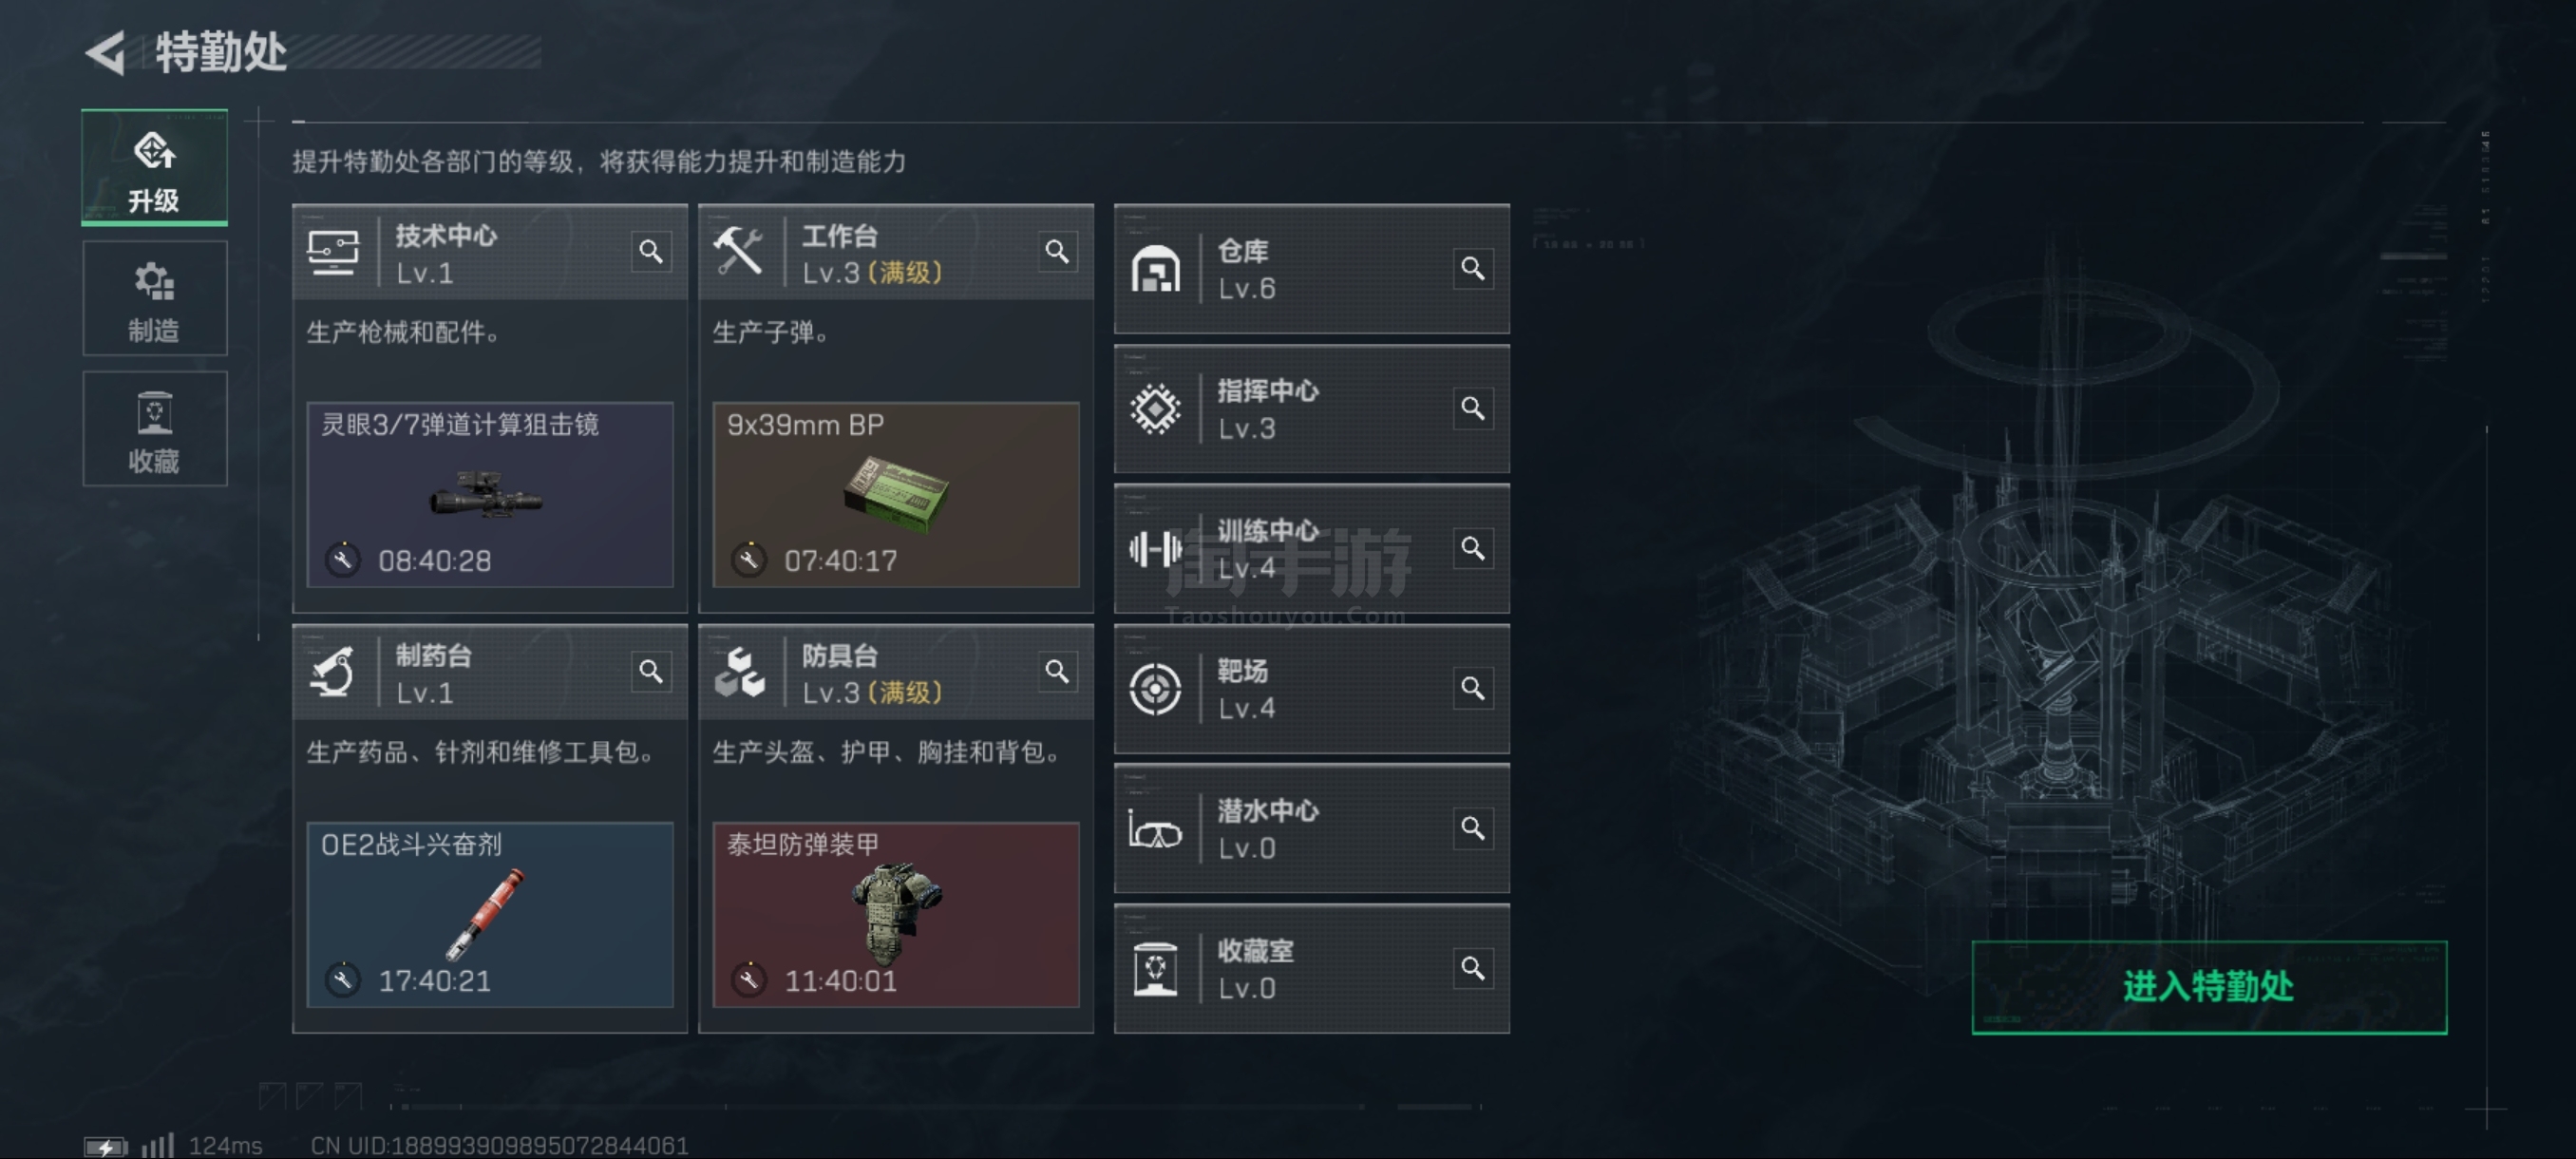Screen dimensions: 2576x1159
Task: Switch to the 制造 tab
Action: [x=154, y=298]
